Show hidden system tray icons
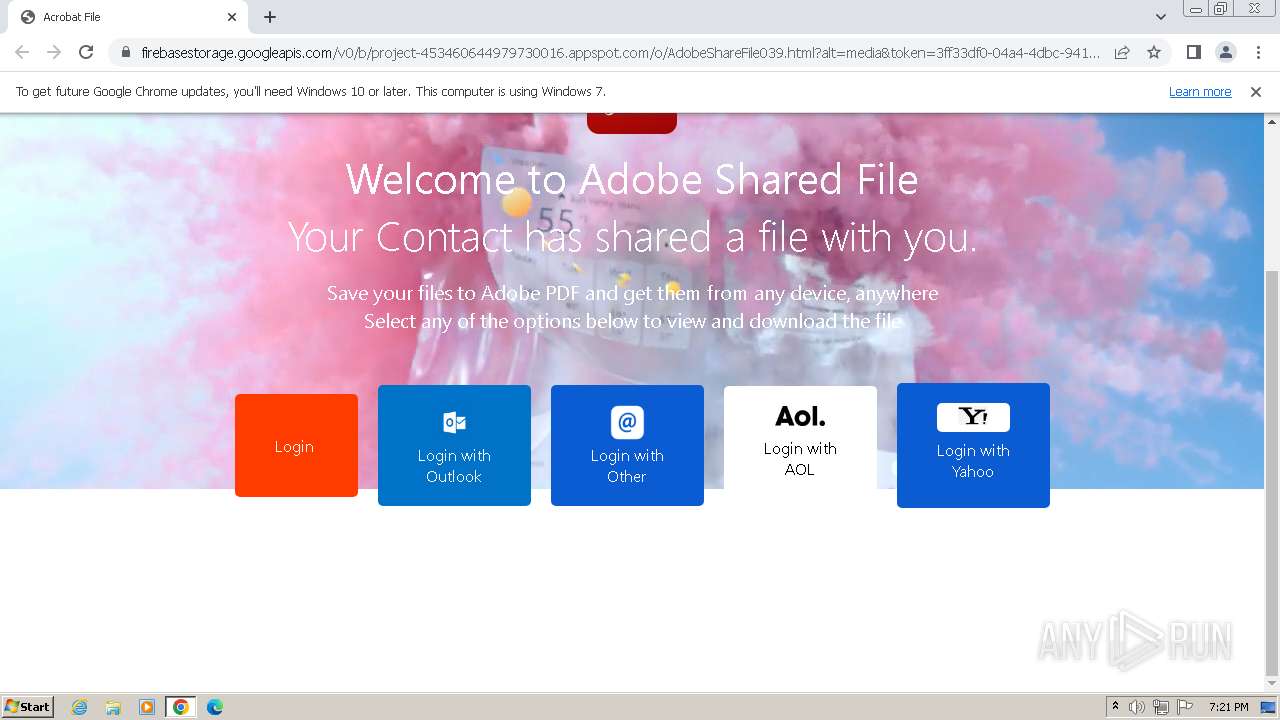1280x720 pixels. click(1115, 707)
